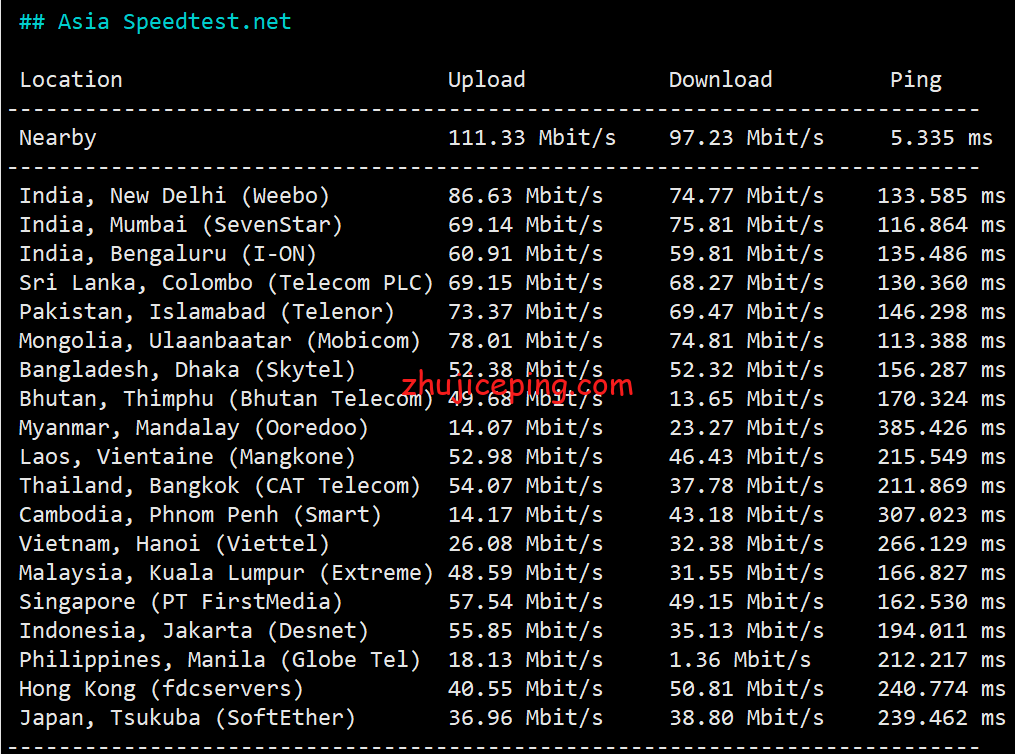Select "Hong Kong (fdcservers)" location
The width and height of the screenshot is (1015, 754).
click(162, 689)
